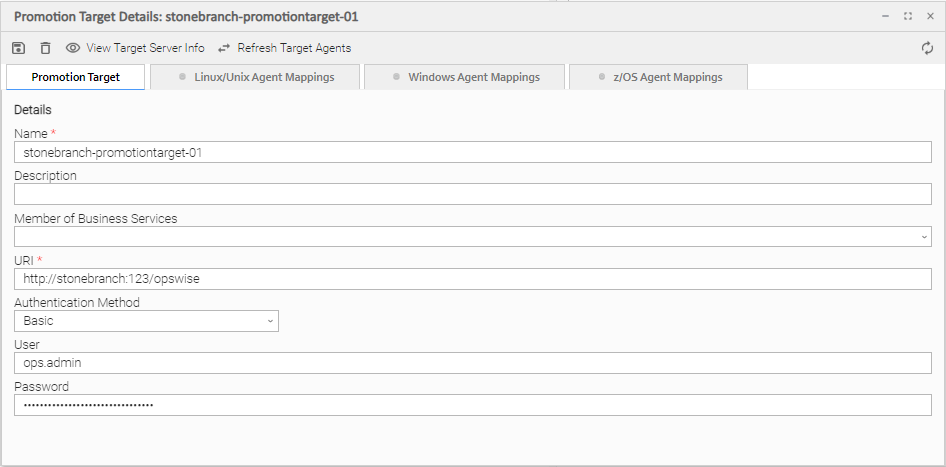Click View Target Server Info
946x467 pixels.
pyautogui.click(x=135, y=48)
